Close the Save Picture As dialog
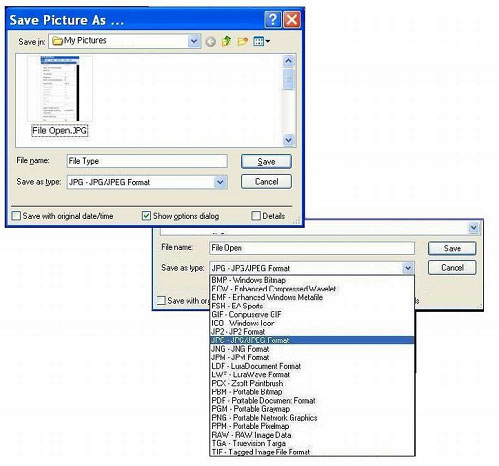Image resolution: width=499 pixels, height=466 pixels. (292, 20)
